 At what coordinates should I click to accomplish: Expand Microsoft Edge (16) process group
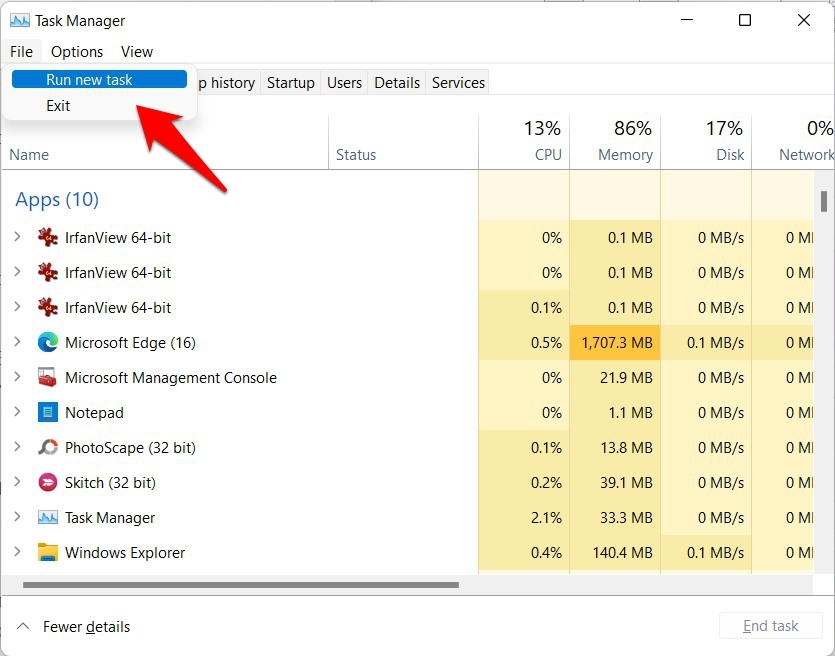(x=17, y=342)
